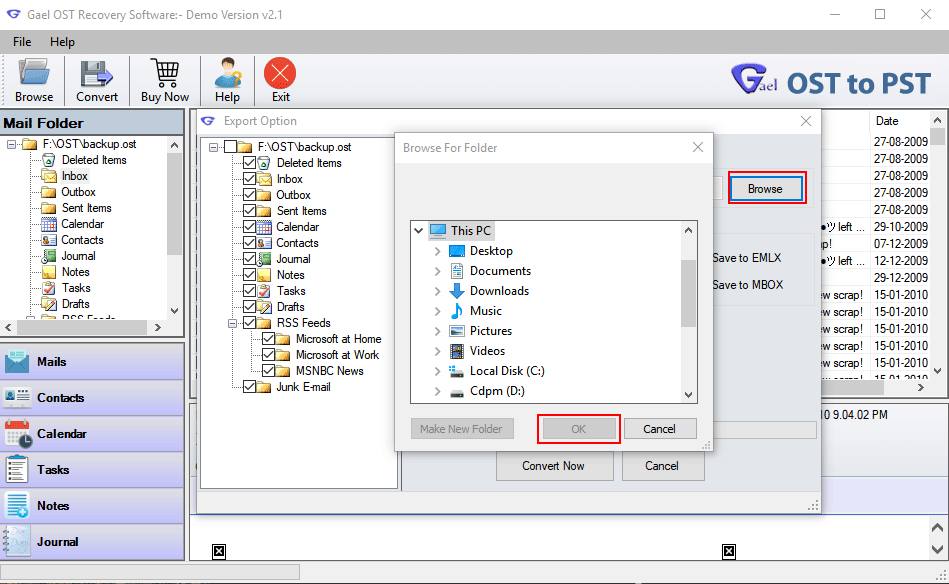
Task: Click Browse button in Export Option
Action: [x=766, y=189]
